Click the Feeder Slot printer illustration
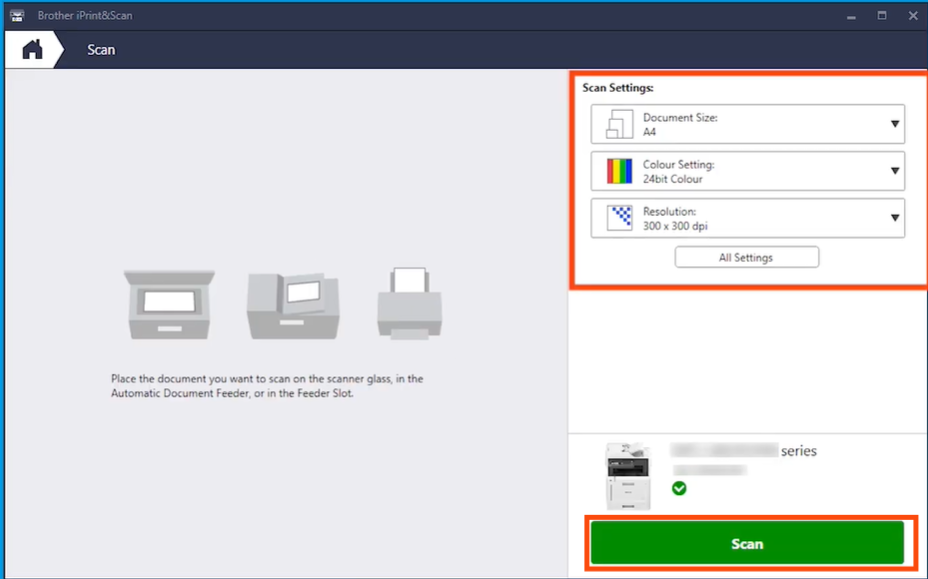Viewport: 928px width, 579px height. click(410, 303)
